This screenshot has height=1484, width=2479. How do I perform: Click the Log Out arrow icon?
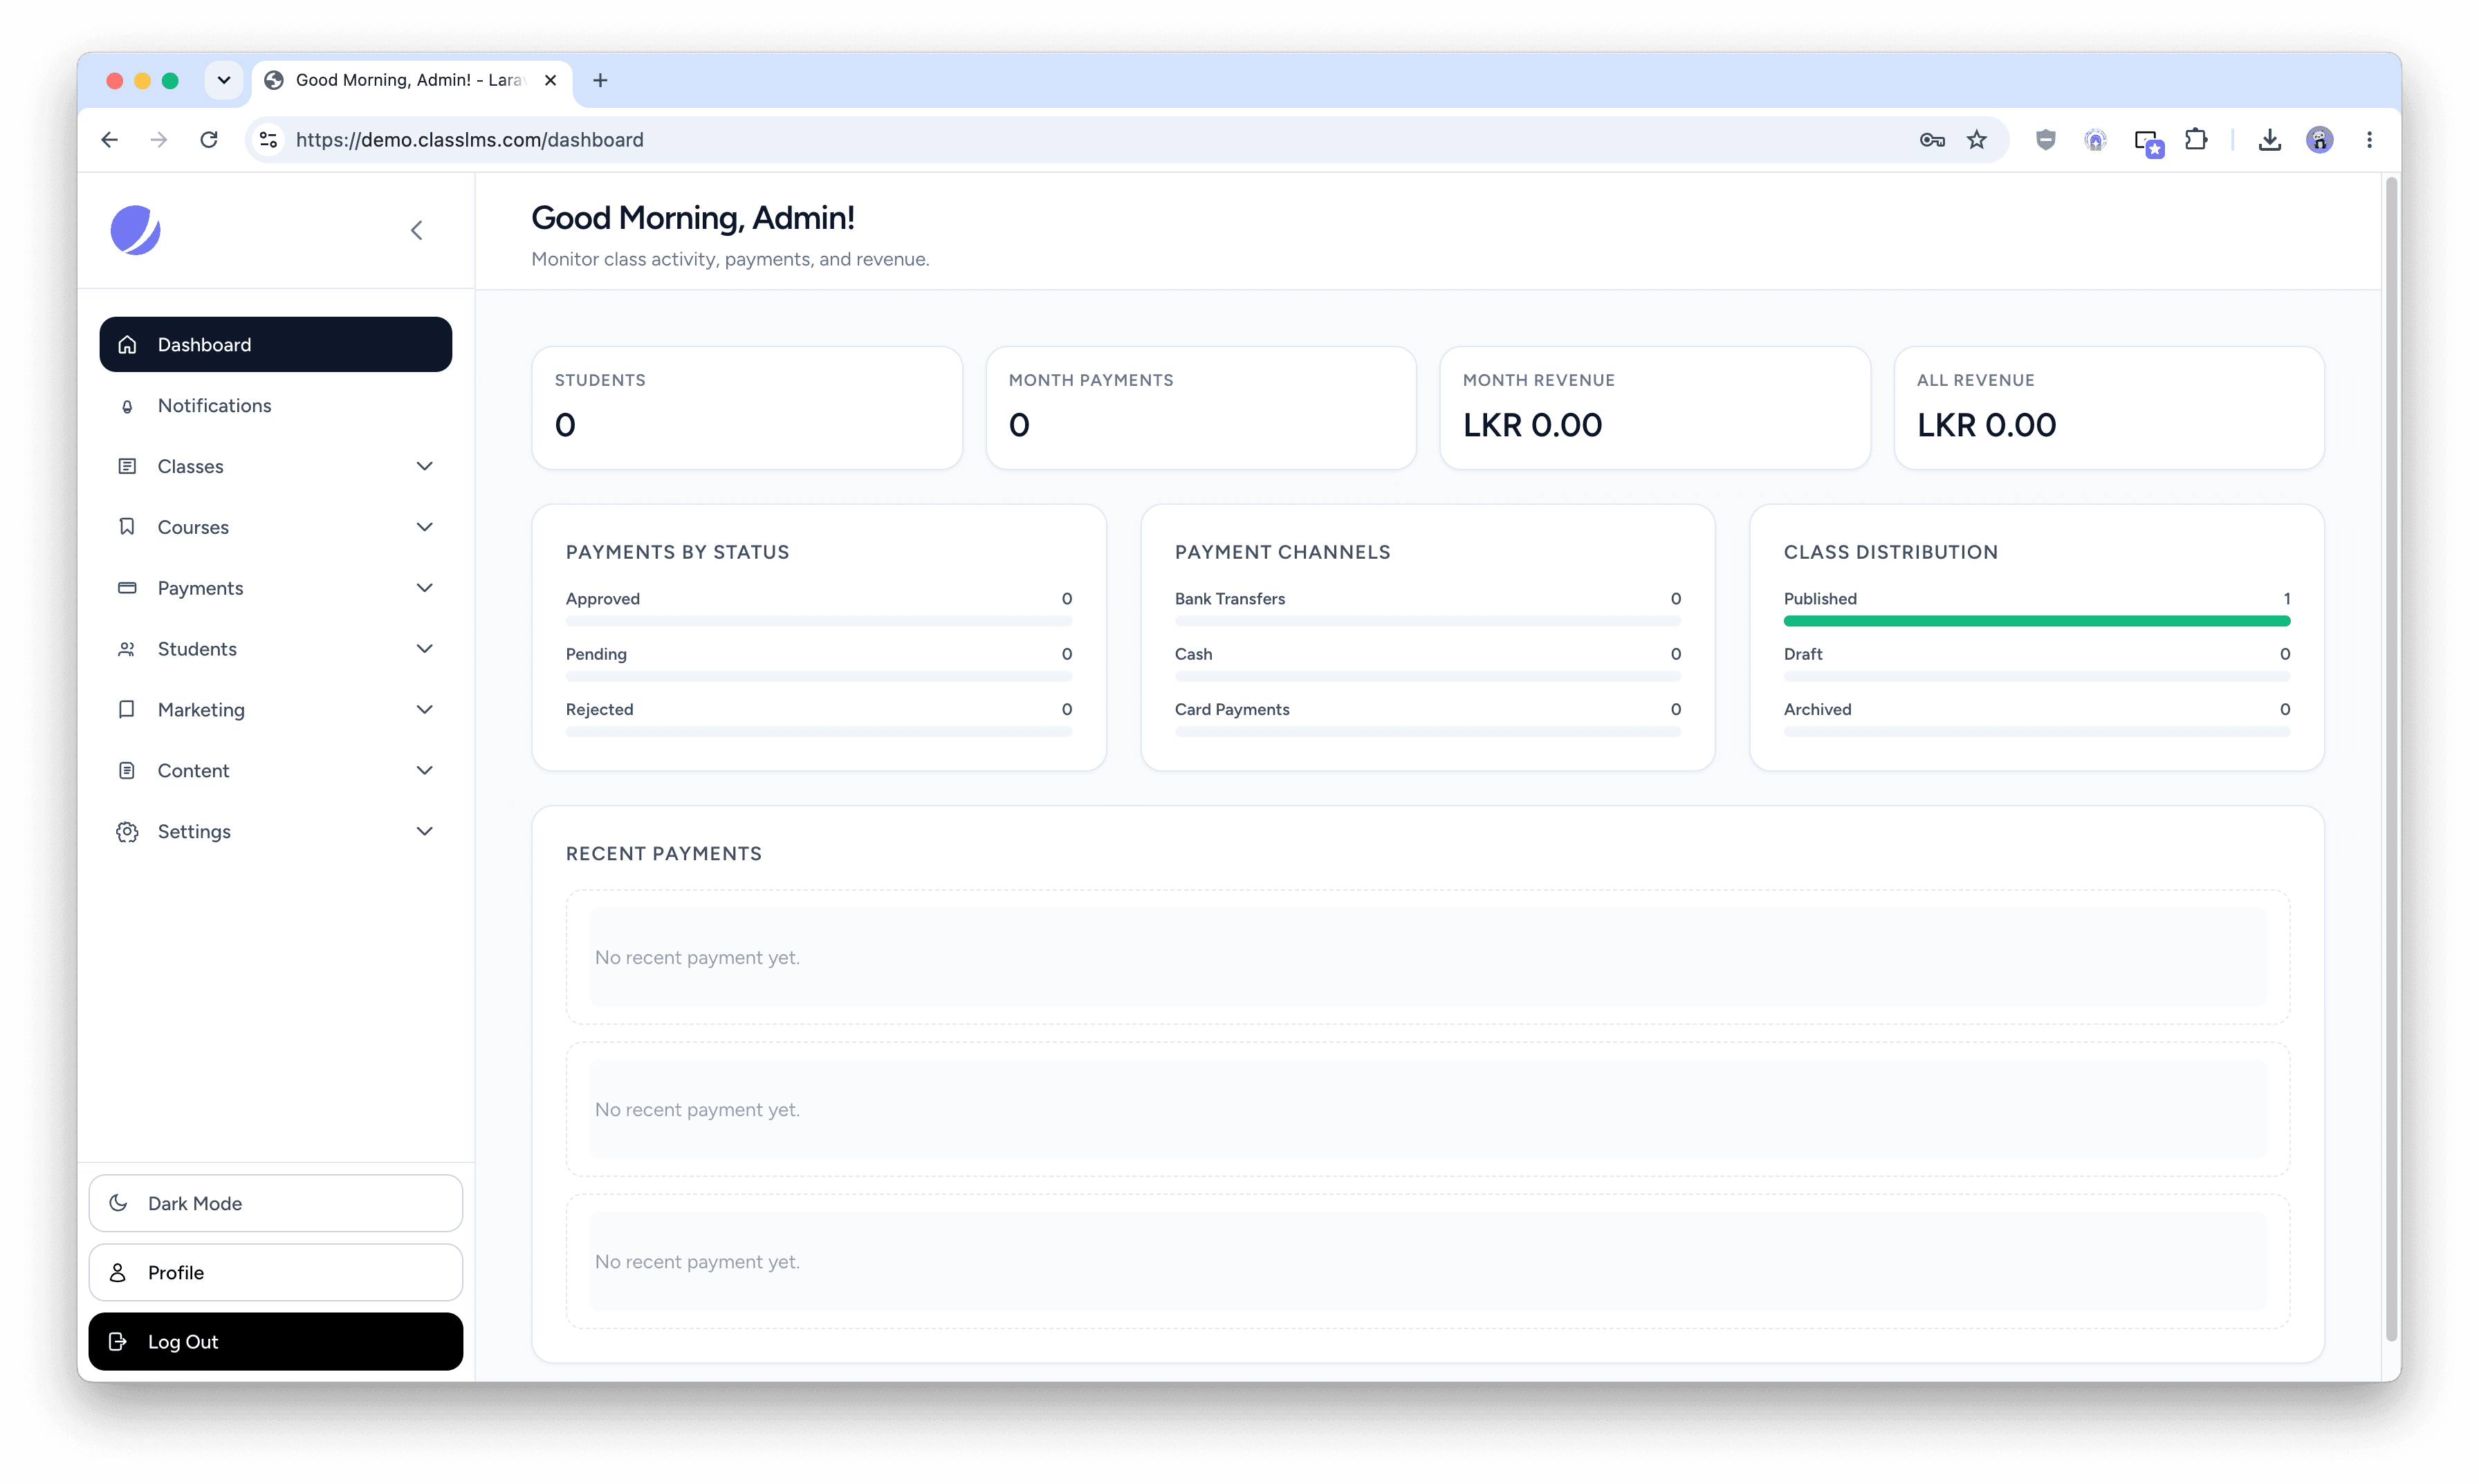click(118, 1342)
